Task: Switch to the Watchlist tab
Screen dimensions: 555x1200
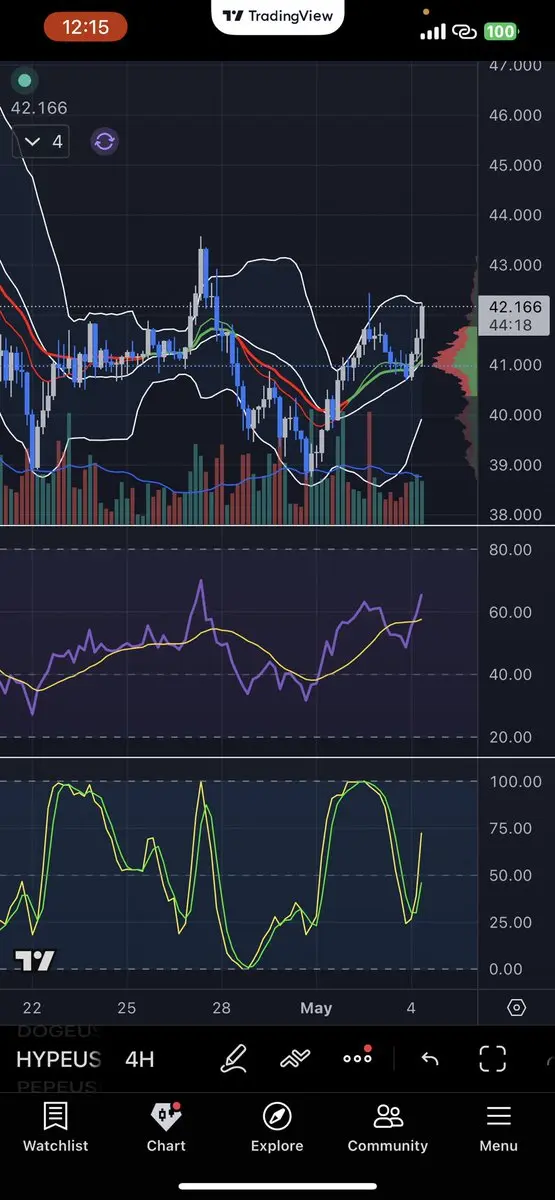Action: point(56,1128)
